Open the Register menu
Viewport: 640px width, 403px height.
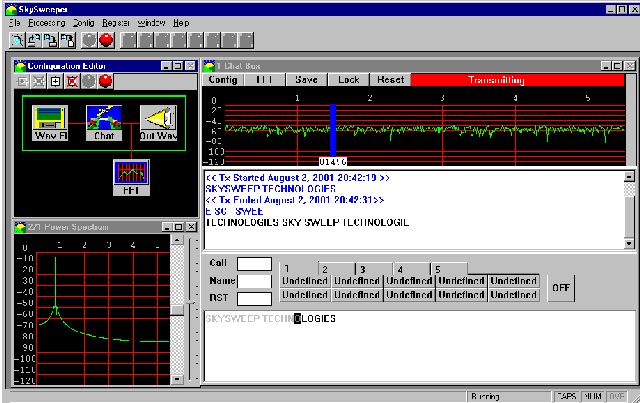(116, 23)
